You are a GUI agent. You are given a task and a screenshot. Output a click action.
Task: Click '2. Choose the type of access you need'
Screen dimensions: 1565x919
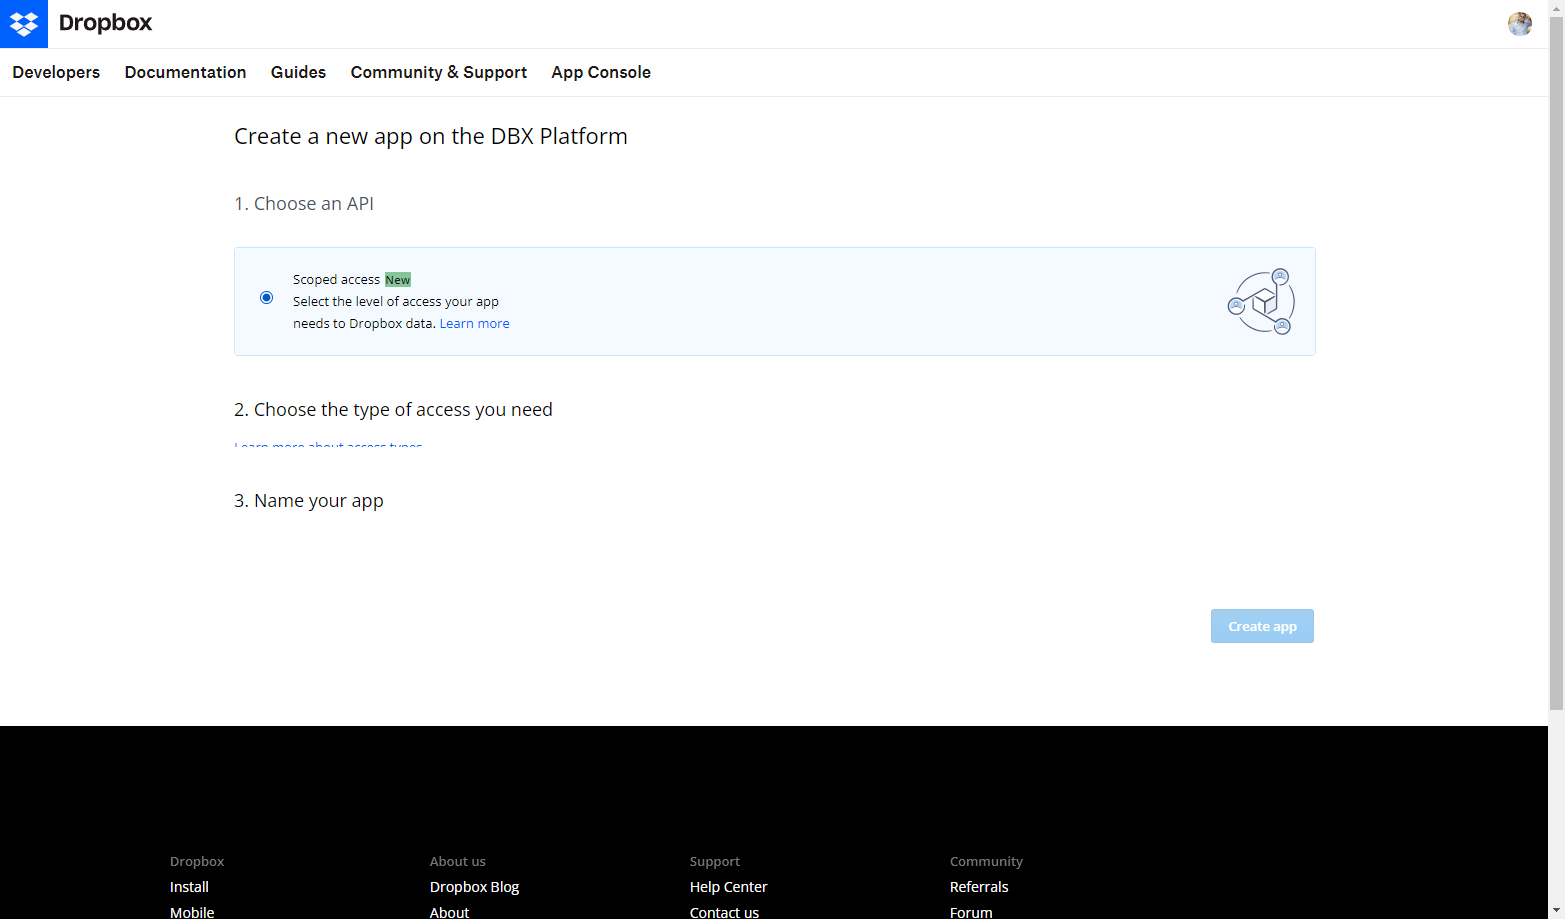pyautogui.click(x=393, y=409)
